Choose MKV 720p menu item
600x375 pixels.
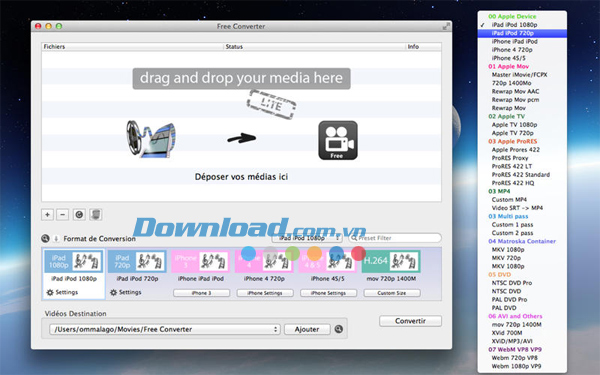pyautogui.click(x=522, y=258)
